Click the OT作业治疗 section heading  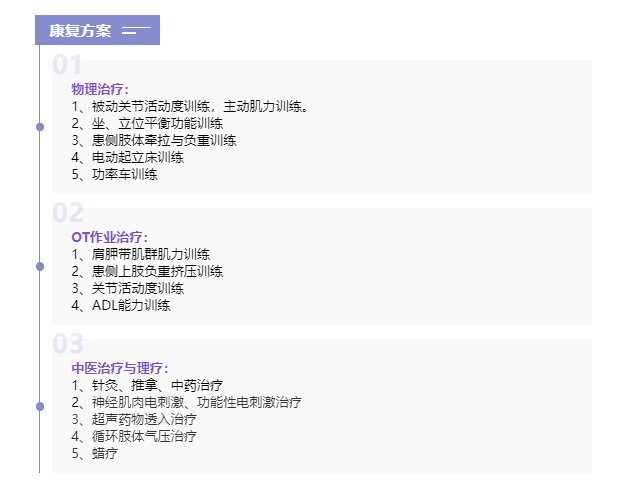pyautogui.click(x=109, y=237)
